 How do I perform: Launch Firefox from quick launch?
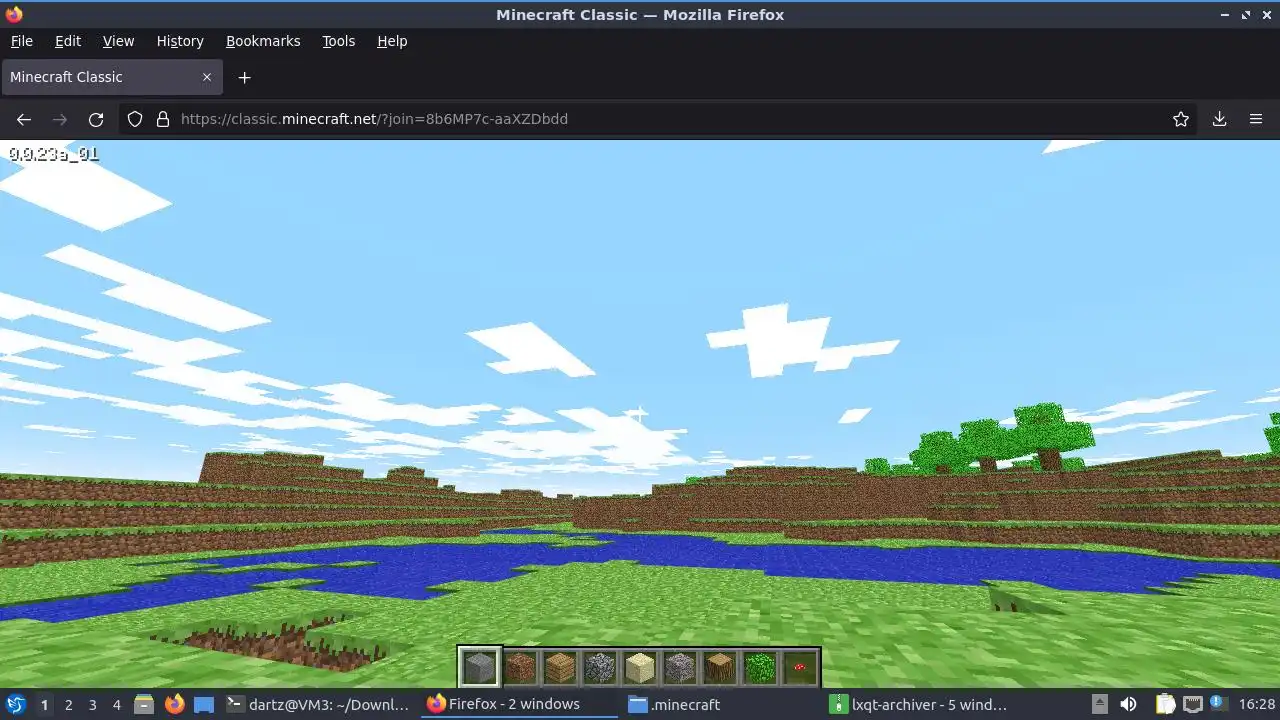174,704
